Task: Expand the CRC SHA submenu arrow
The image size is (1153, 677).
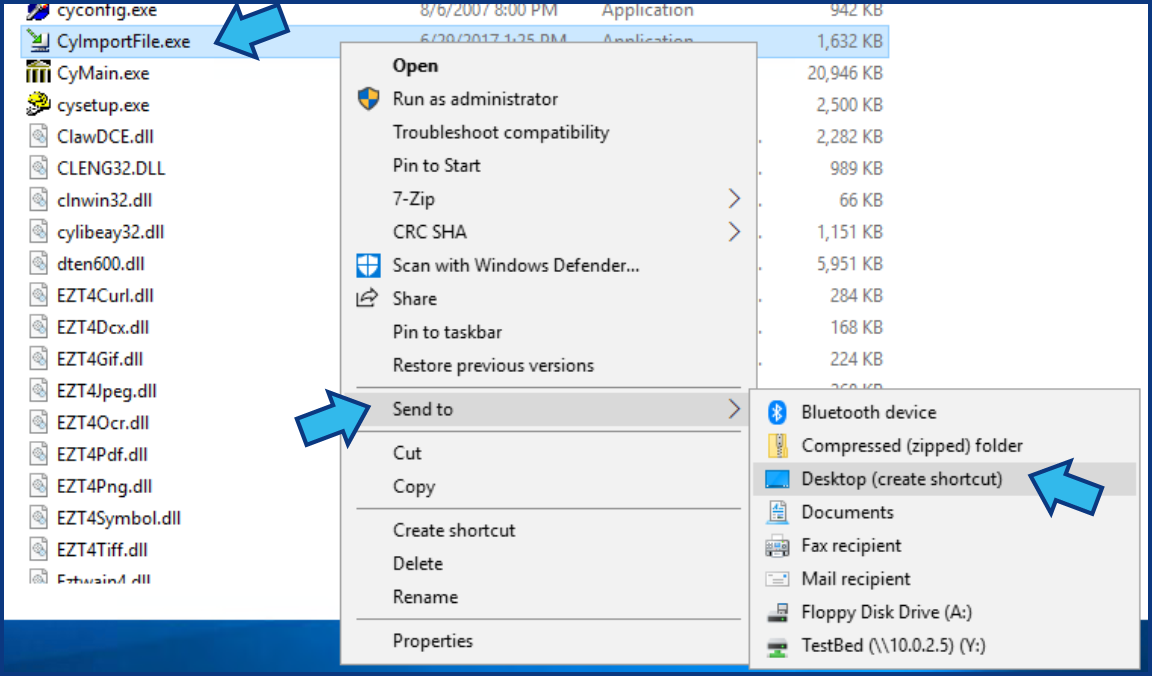Action: tap(734, 232)
